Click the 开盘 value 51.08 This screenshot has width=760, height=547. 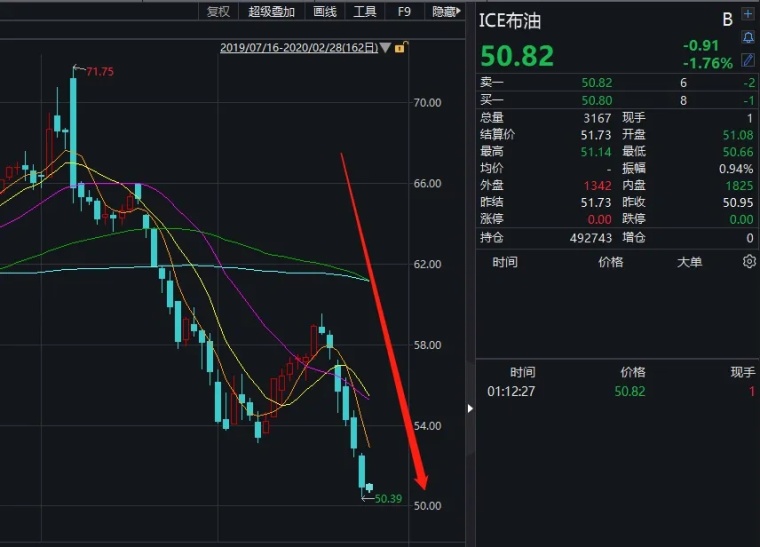(738, 135)
